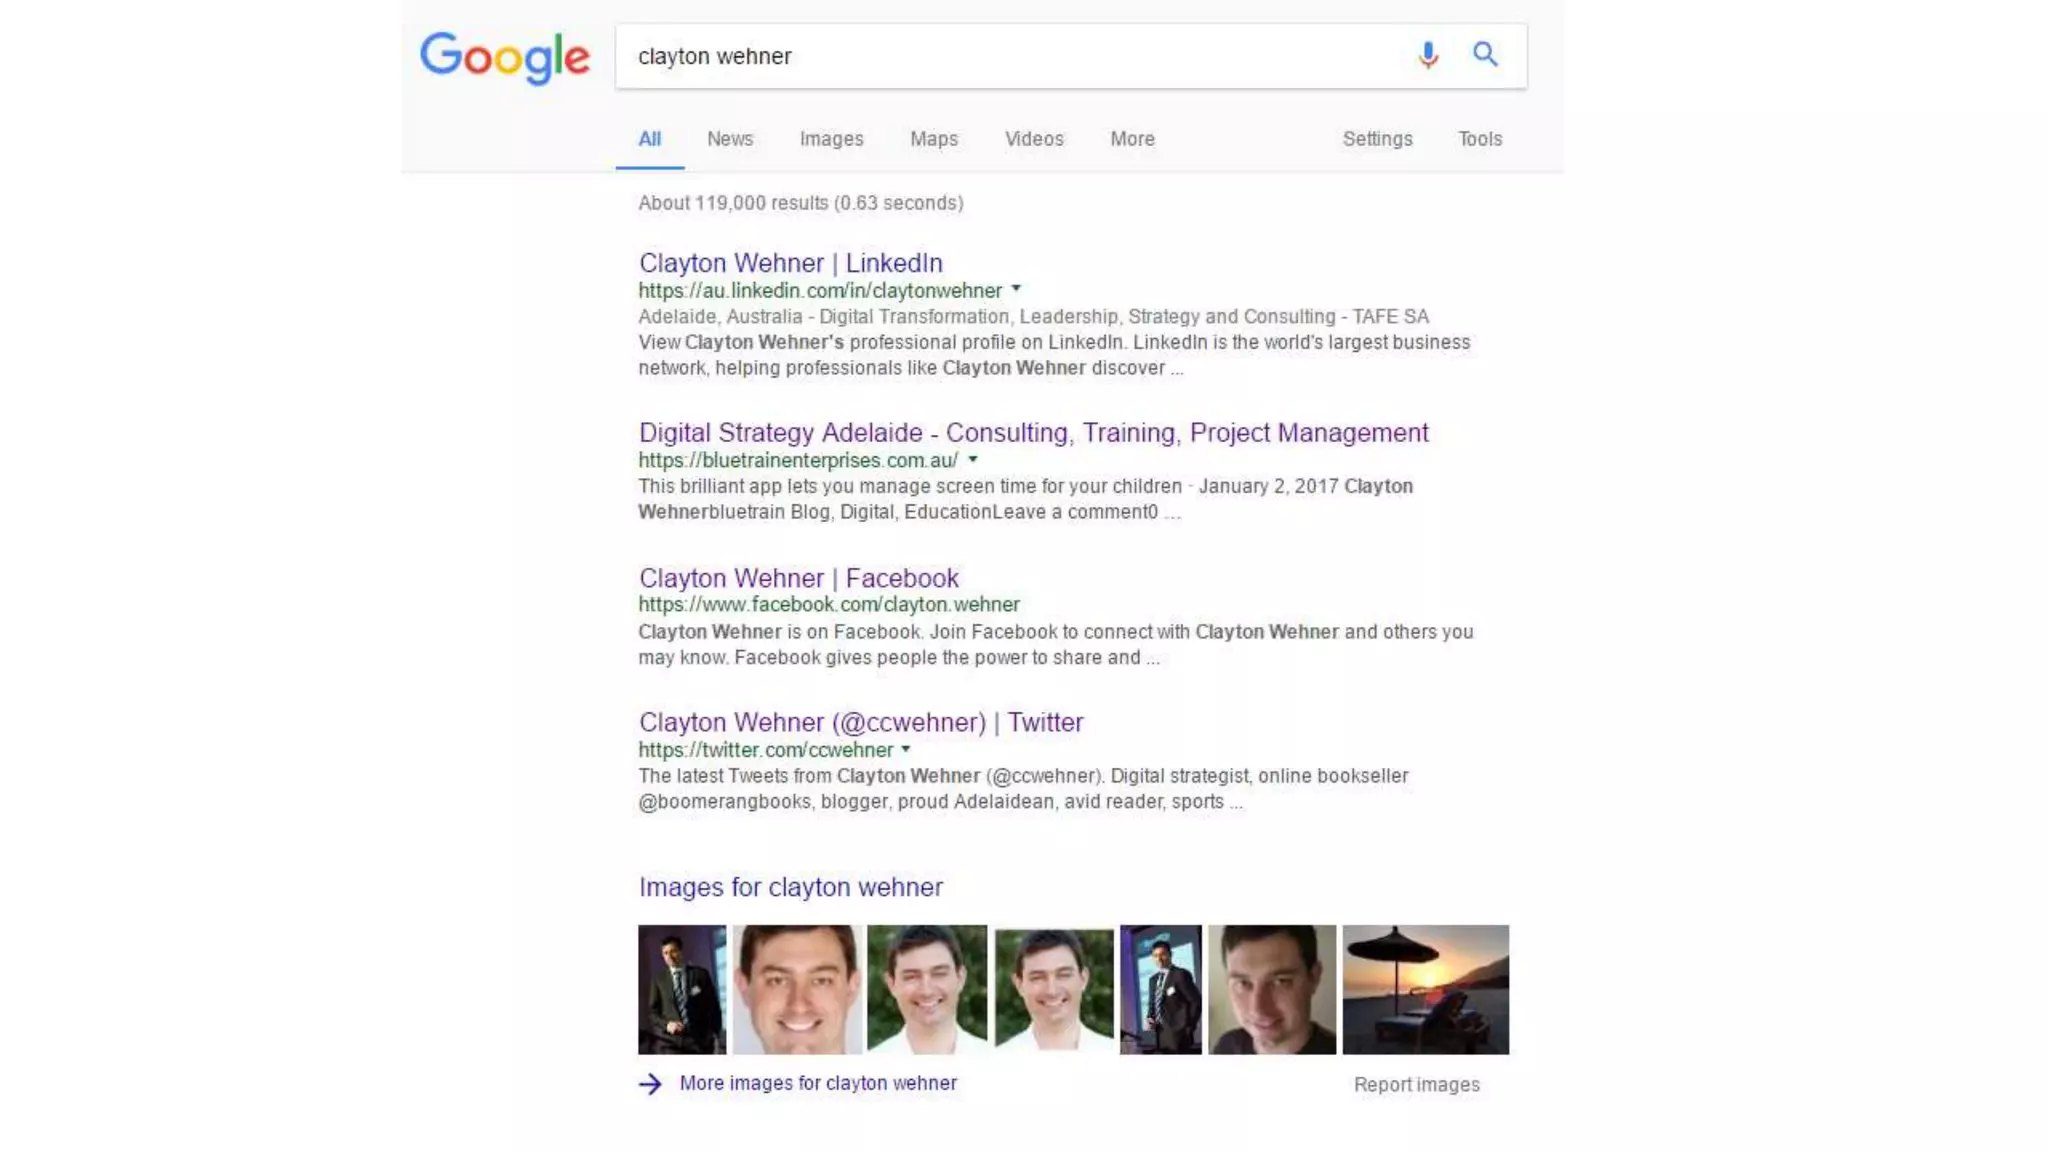This screenshot has width=2048, height=1152.
Task: Click the arrow beside More images link
Action: pyautogui.click(x=650, y=1084)
